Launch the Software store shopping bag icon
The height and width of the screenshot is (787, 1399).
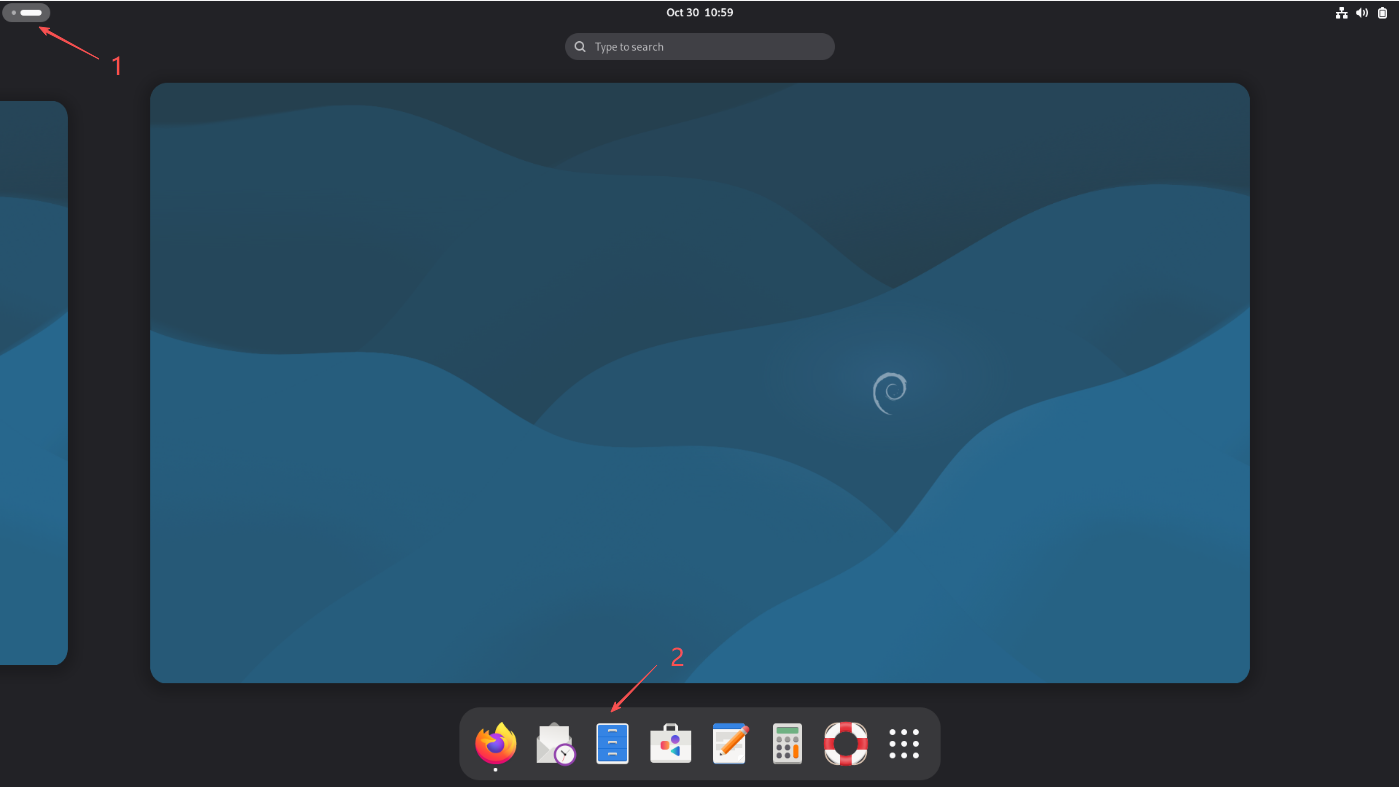(670, 744)
